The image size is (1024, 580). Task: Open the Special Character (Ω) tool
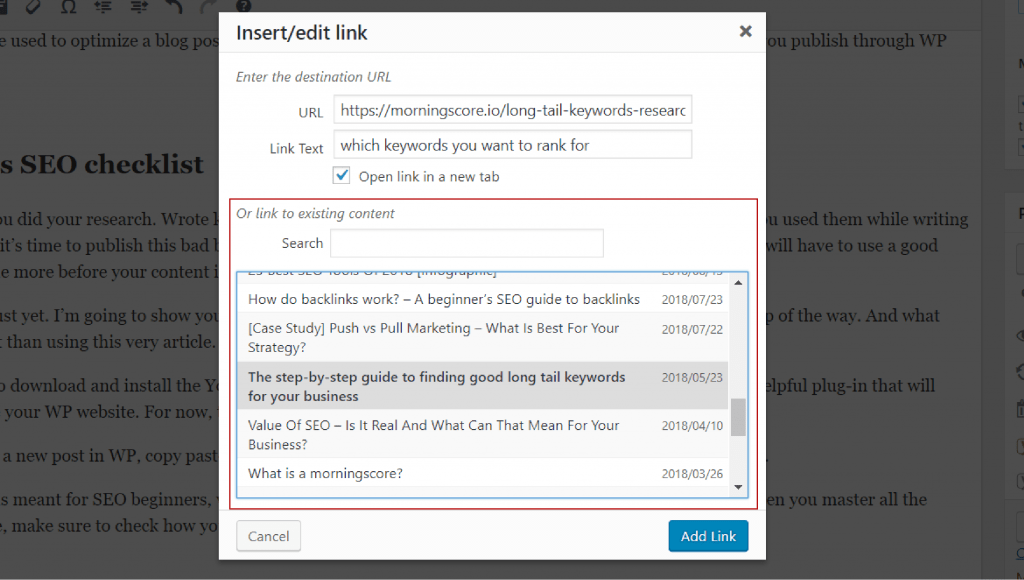(x=69, y=8)
